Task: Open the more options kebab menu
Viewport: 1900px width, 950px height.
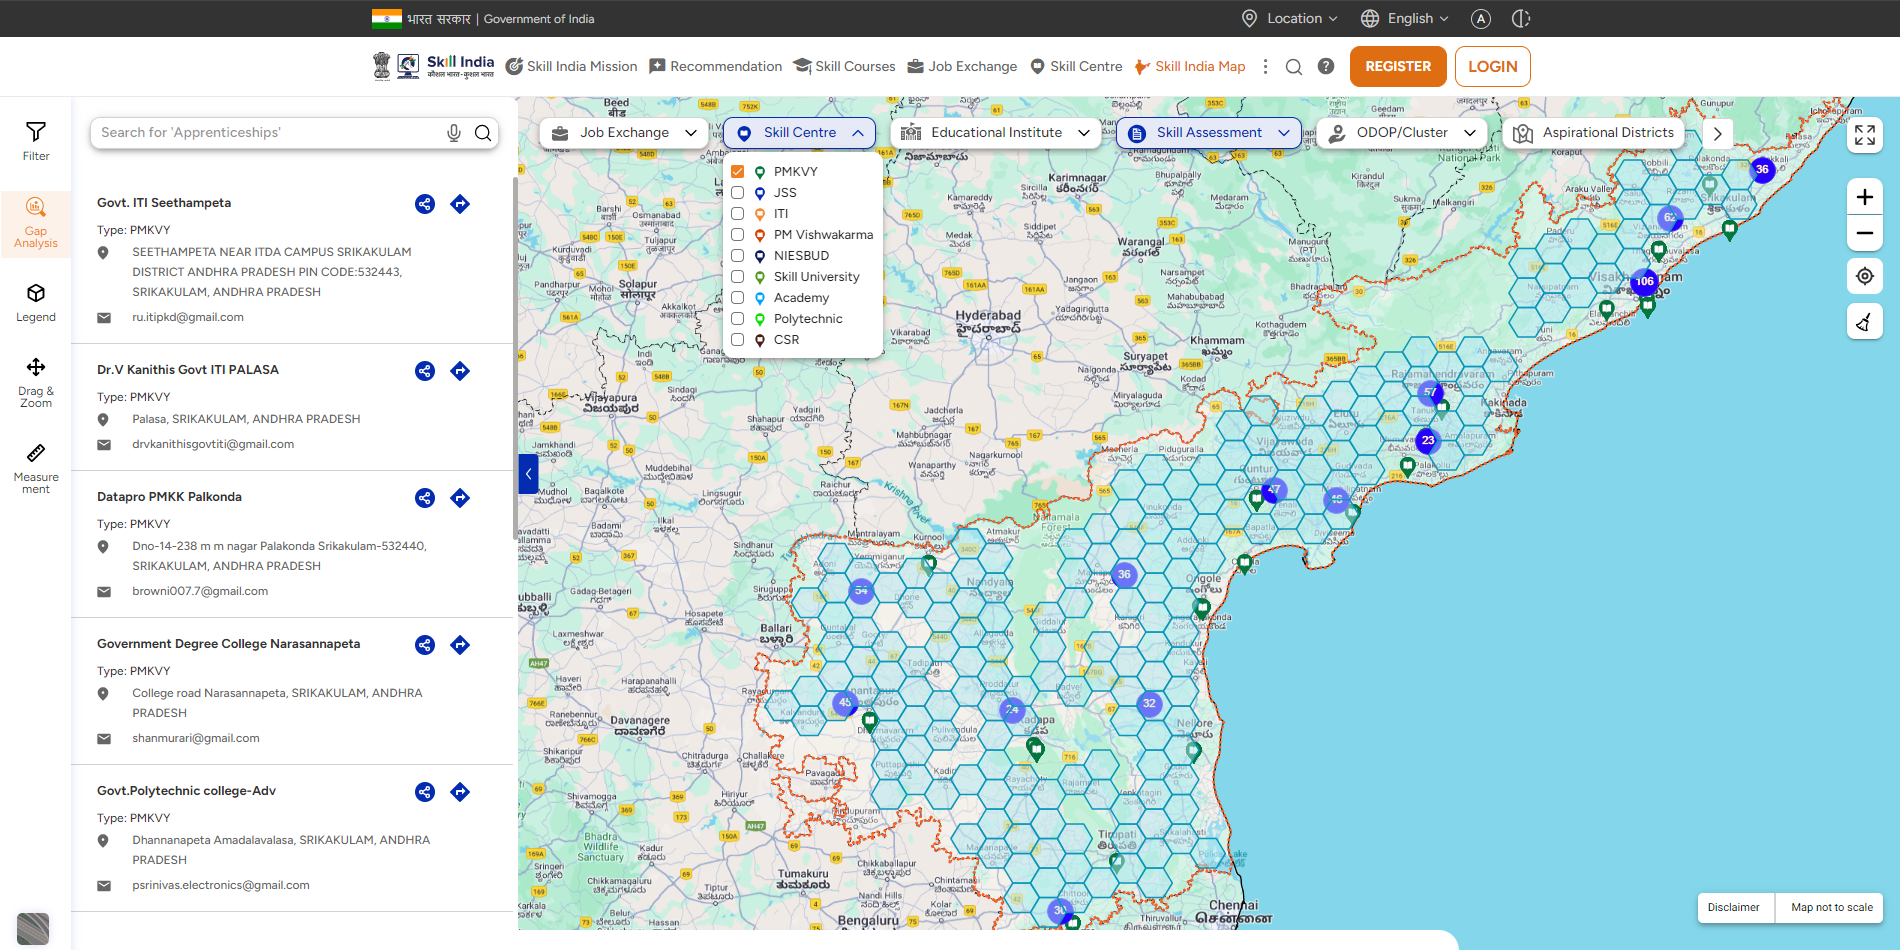Action: tap(1265, 66)
